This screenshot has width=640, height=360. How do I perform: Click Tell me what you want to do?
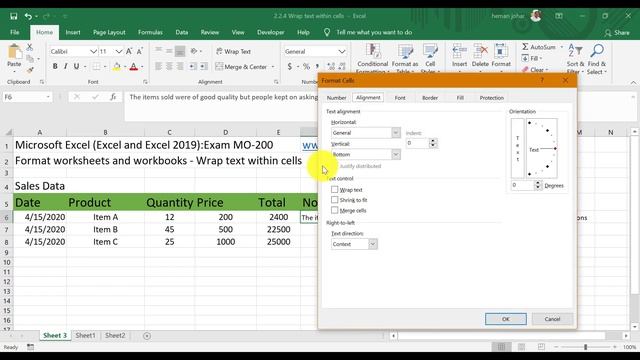coord(374,32)
